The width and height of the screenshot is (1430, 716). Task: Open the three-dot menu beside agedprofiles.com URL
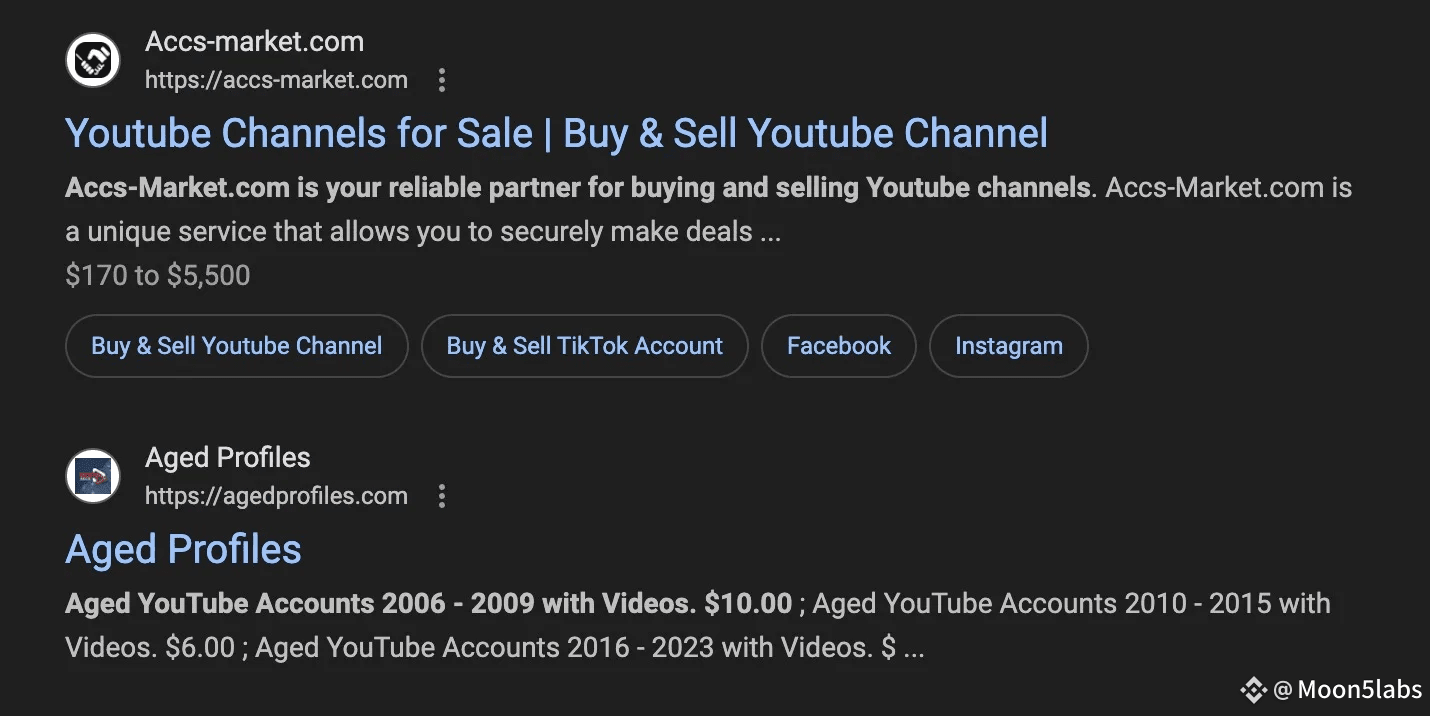442,496
